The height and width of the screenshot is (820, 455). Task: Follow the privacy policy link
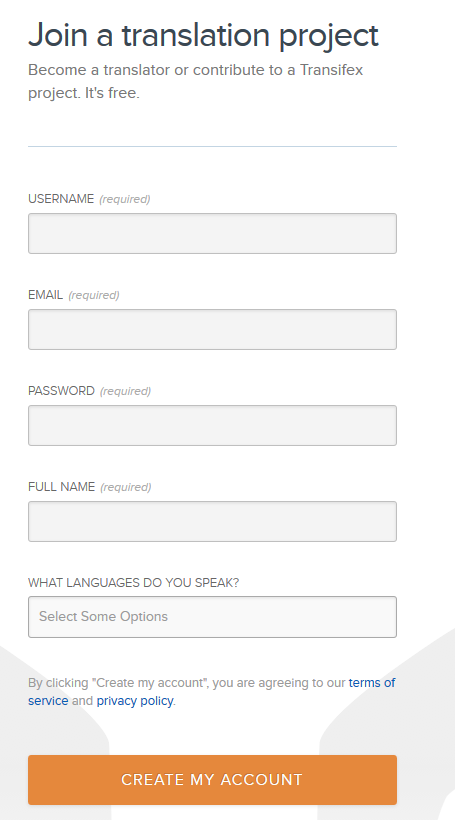coord(135,701)
